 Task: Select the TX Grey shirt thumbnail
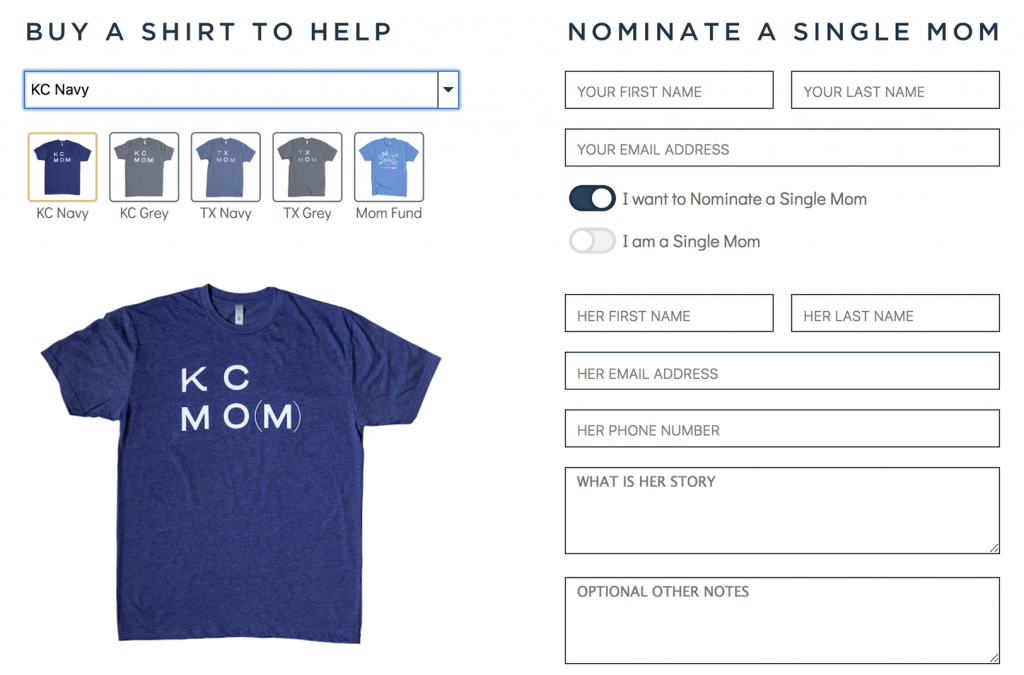click(307, 167)
